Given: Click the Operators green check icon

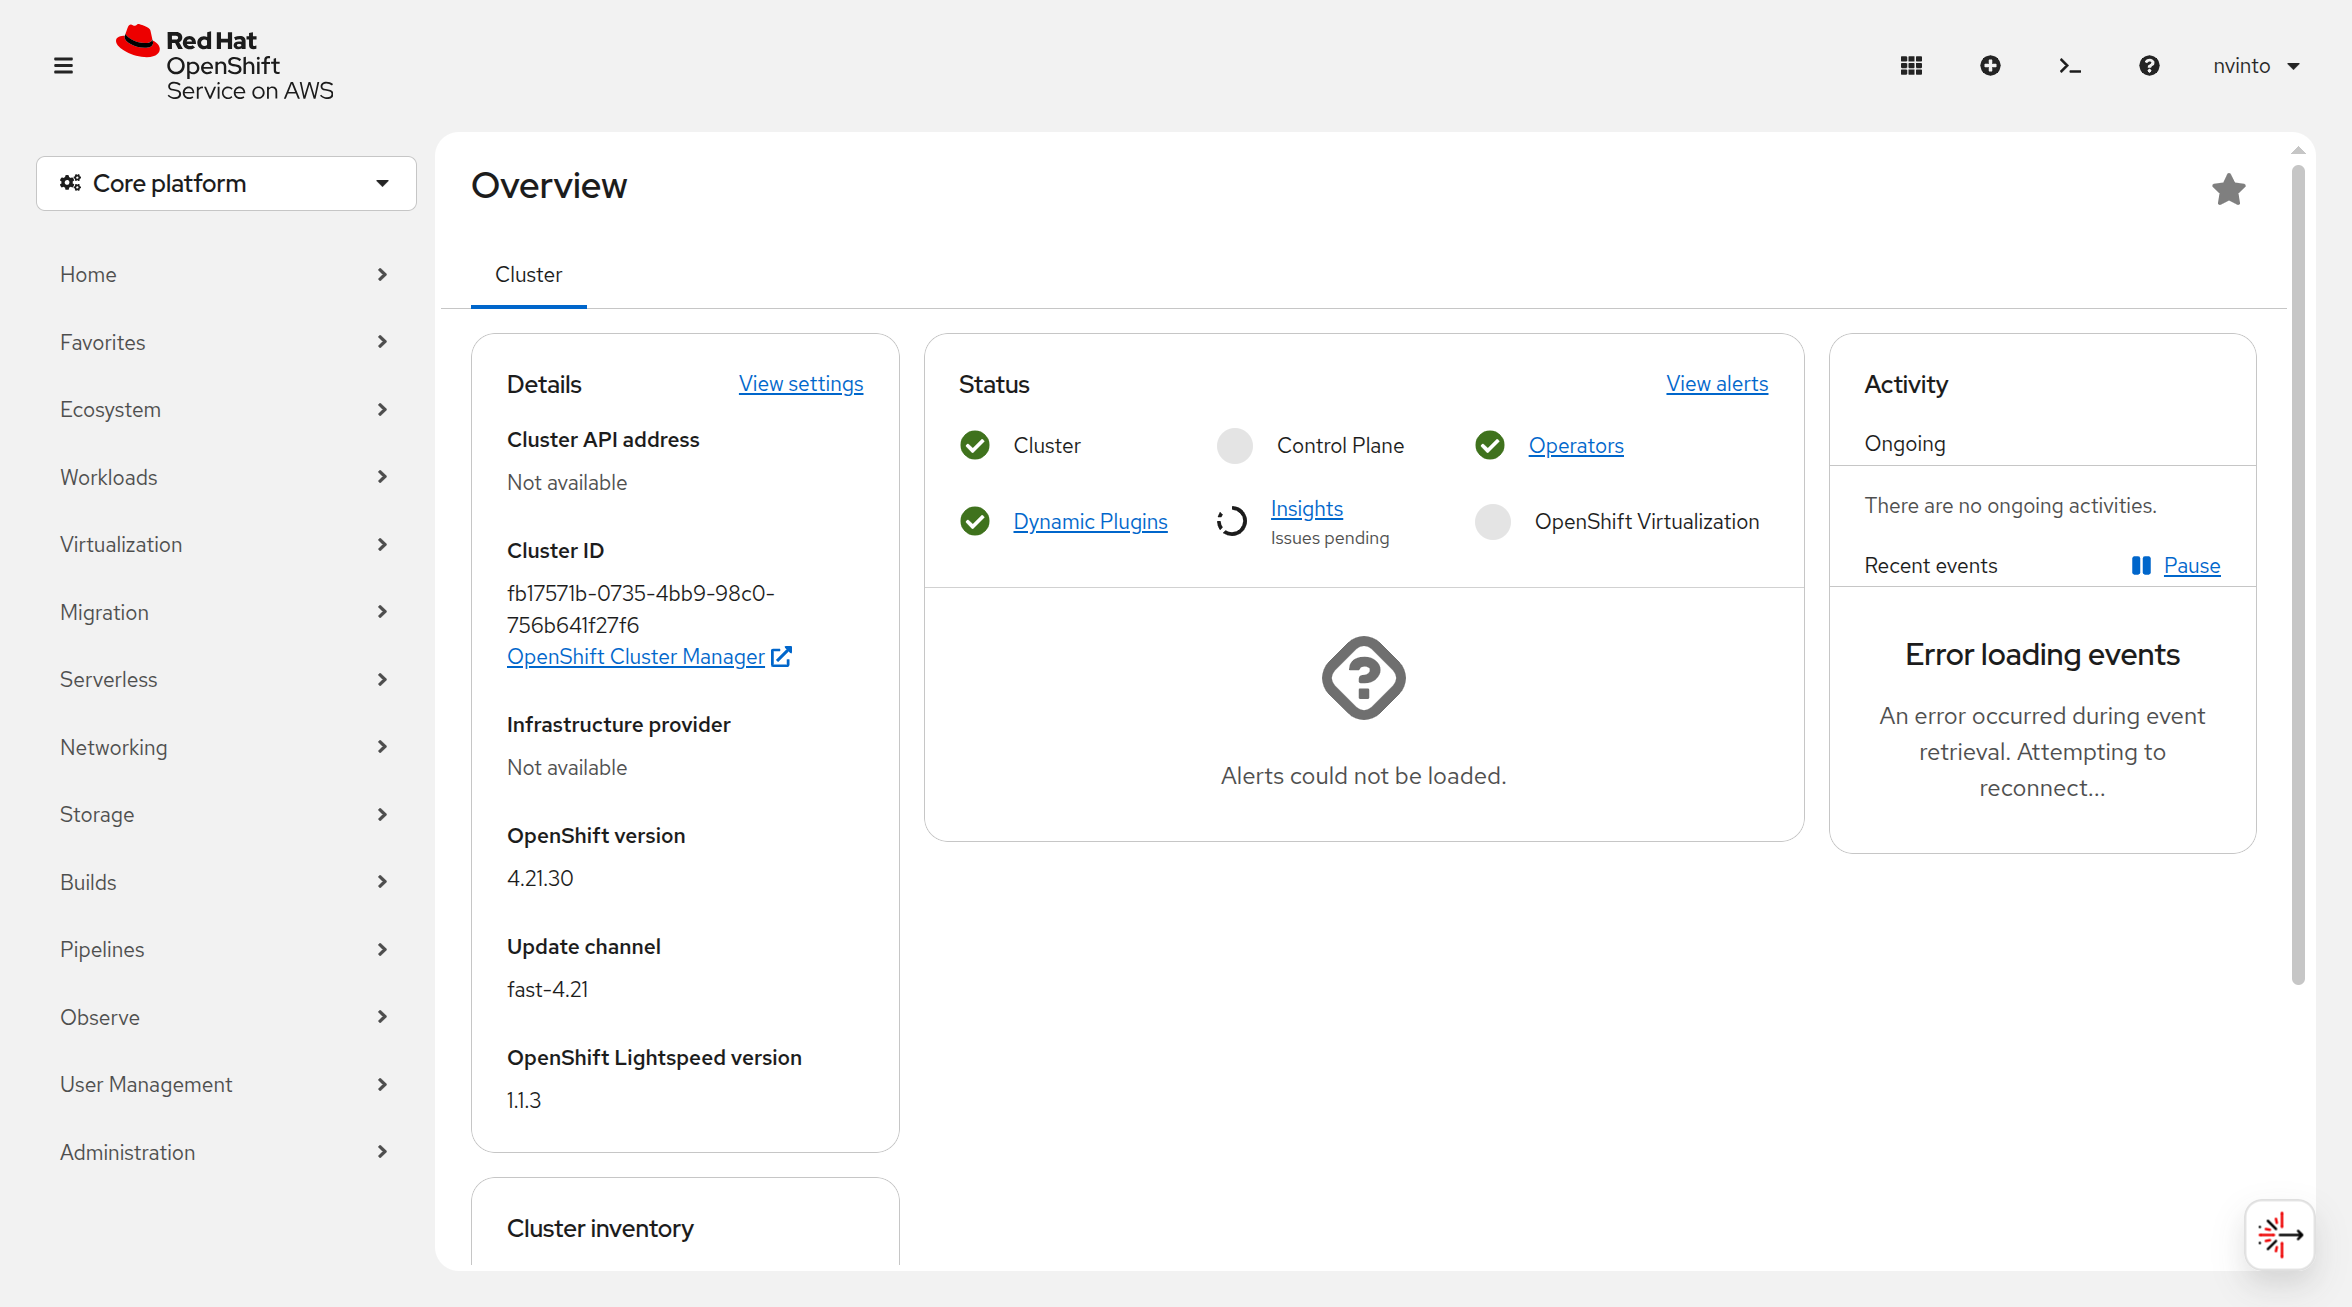Looking at the screenshot, I should pos(1490,445).
